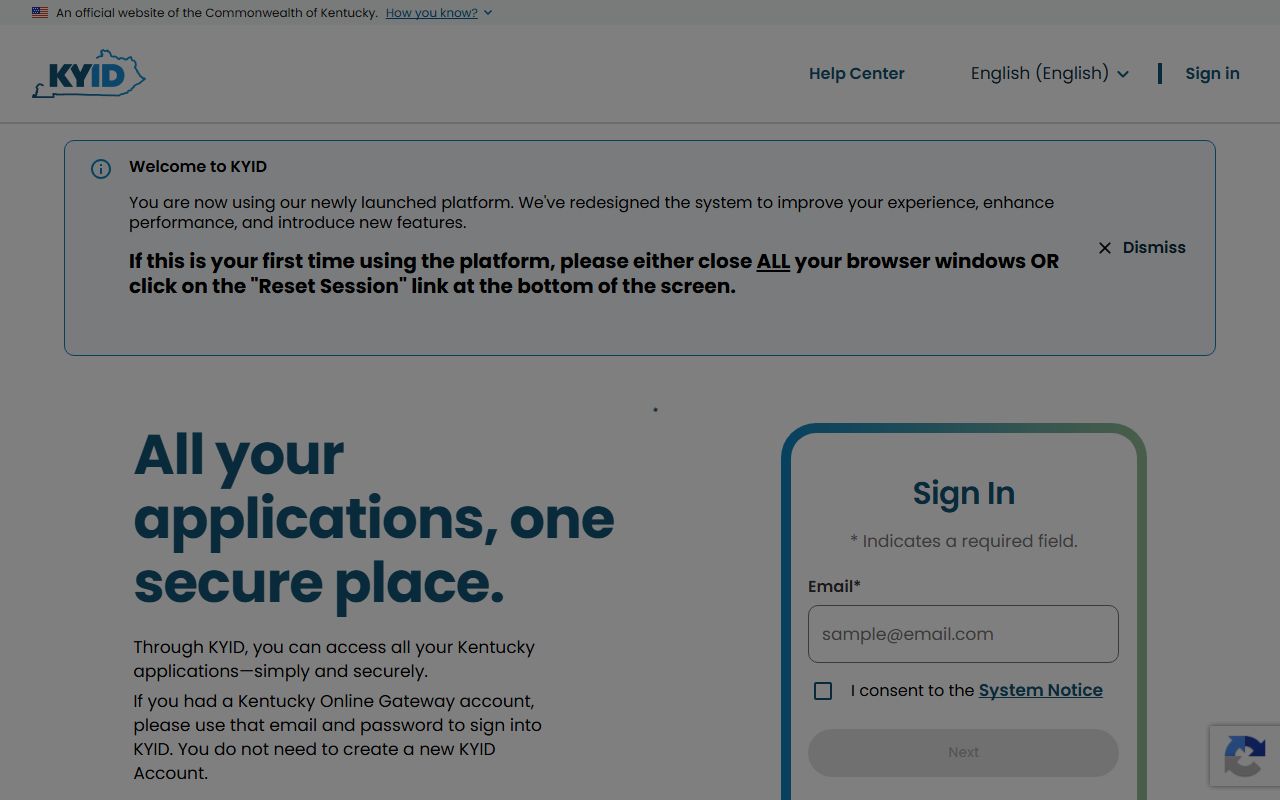Focus the Email input field
Viewport: 1280px width, 800px height.
(x=963, y=634)
